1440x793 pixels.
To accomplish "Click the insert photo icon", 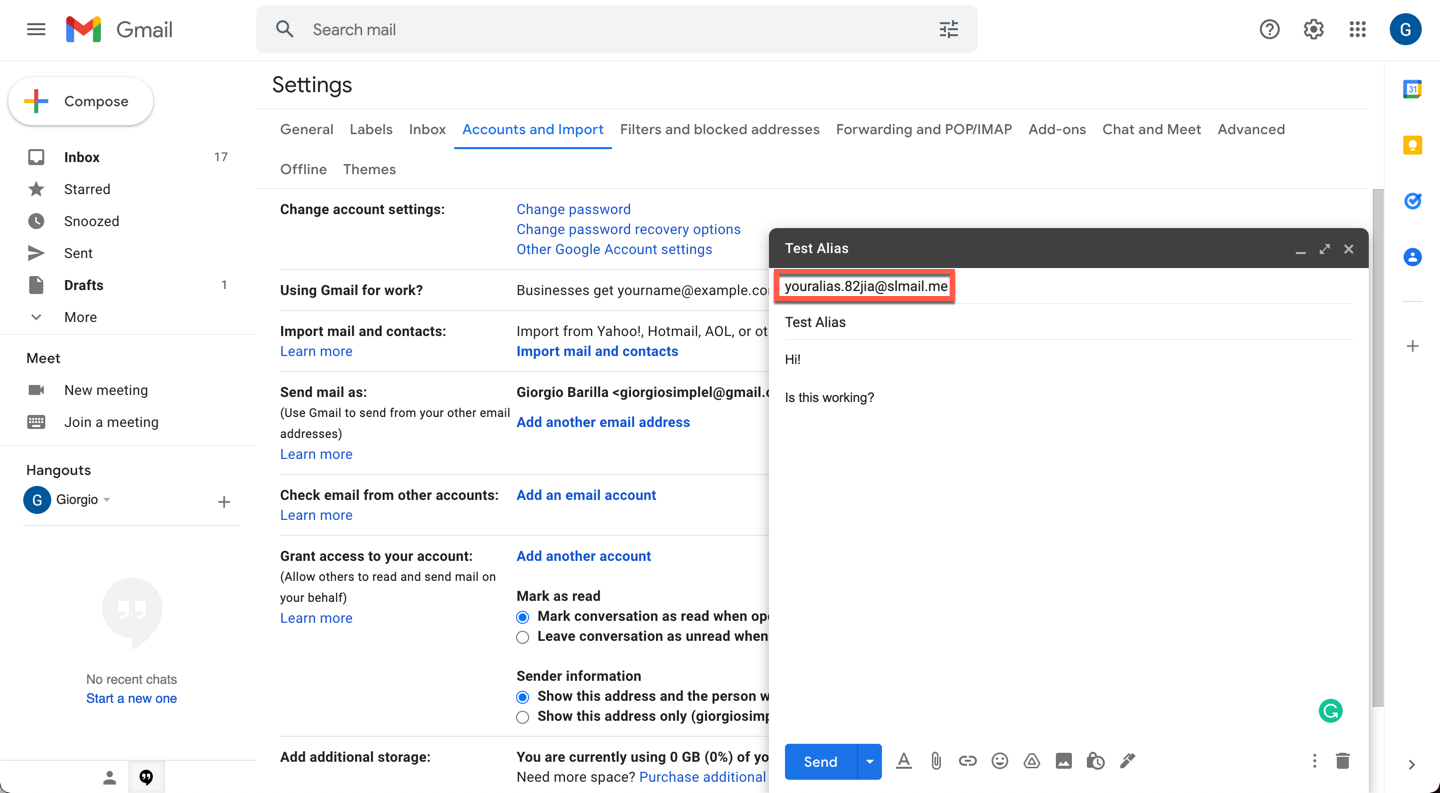I will [1063, 761].
